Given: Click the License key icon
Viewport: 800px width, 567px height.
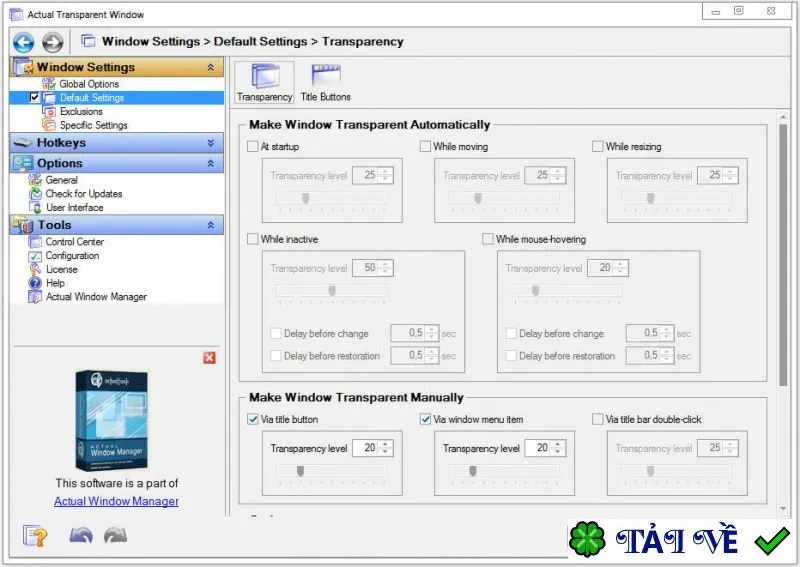Looking at the screenshot, I should (x=35, y=269).
